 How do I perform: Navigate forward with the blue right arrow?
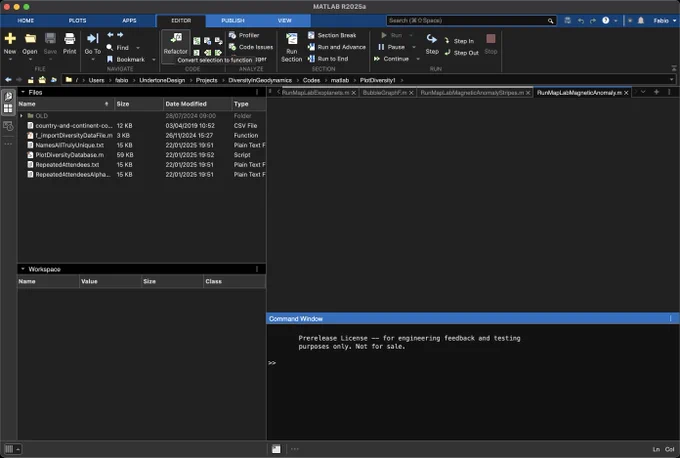coord(120,35)
